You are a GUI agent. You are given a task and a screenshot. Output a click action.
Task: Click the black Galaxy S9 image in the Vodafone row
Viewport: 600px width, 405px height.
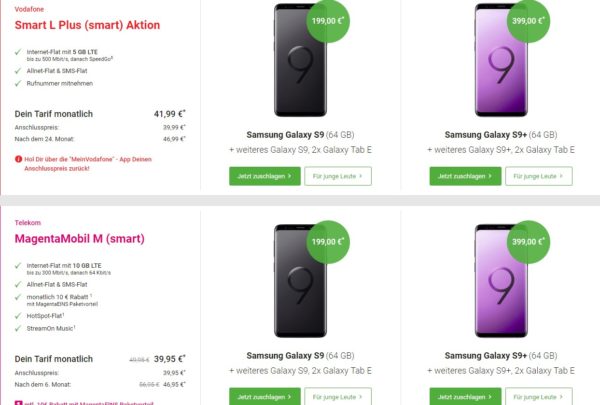click(299, 60)
